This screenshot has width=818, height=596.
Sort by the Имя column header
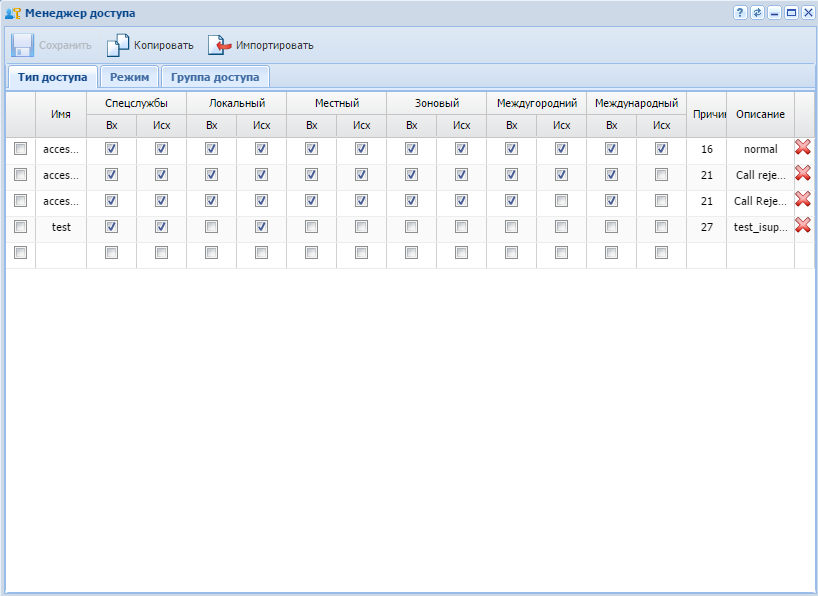[x=61, y=115]
